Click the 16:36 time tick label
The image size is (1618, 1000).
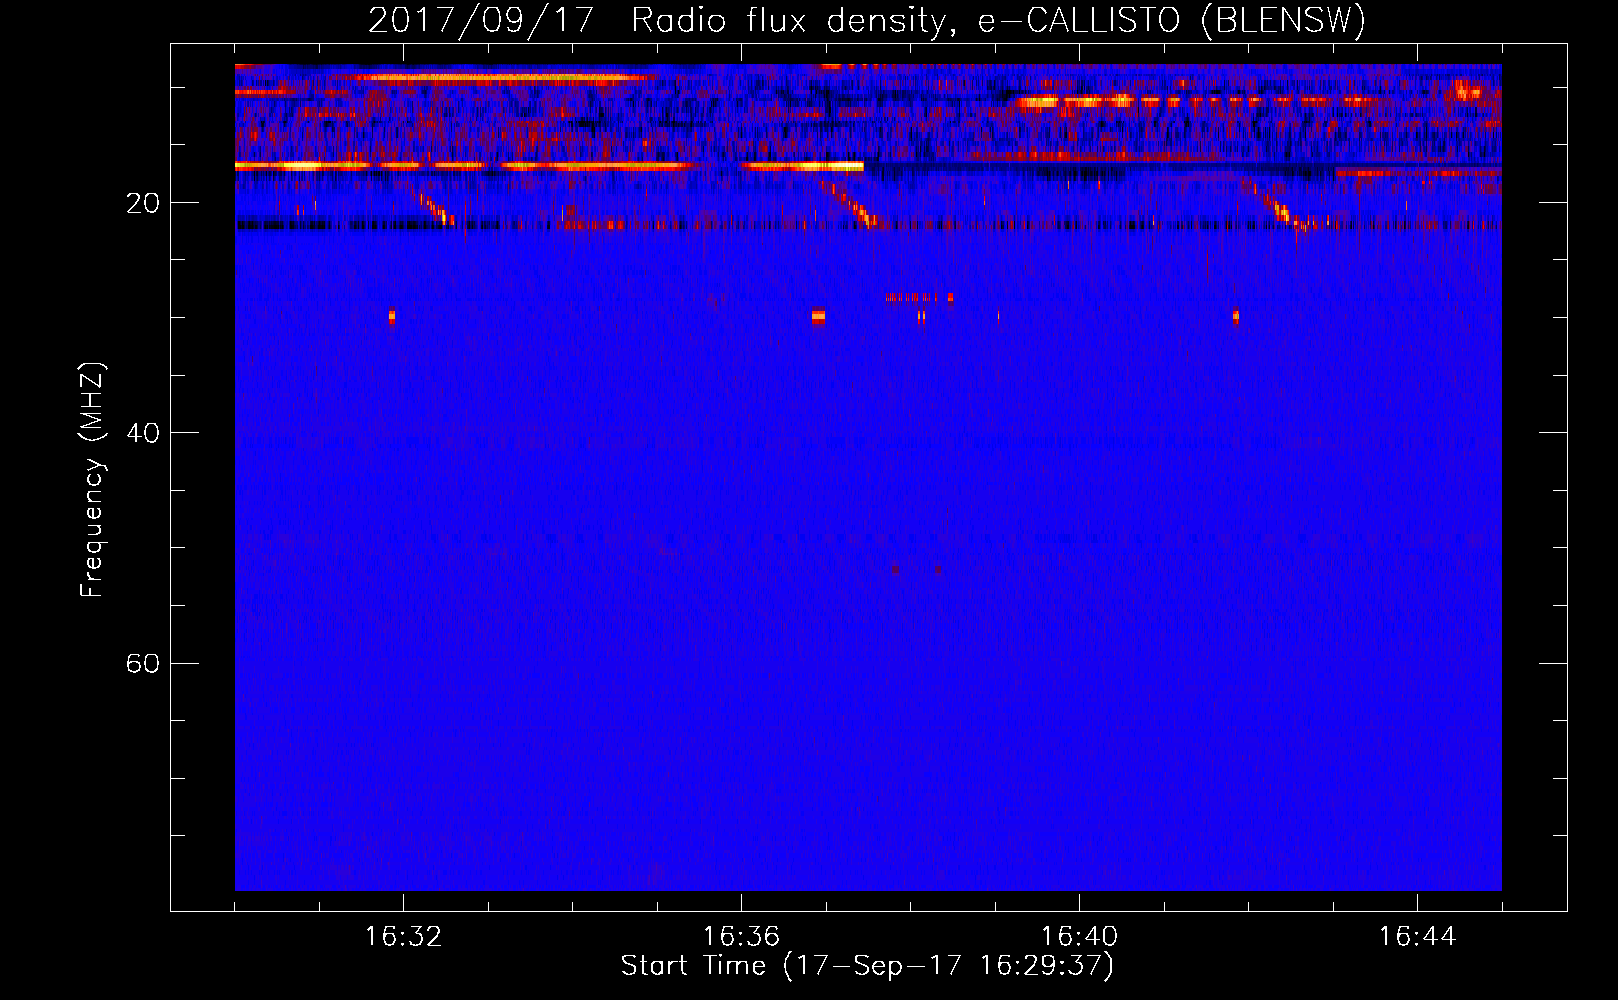(741, 937)
